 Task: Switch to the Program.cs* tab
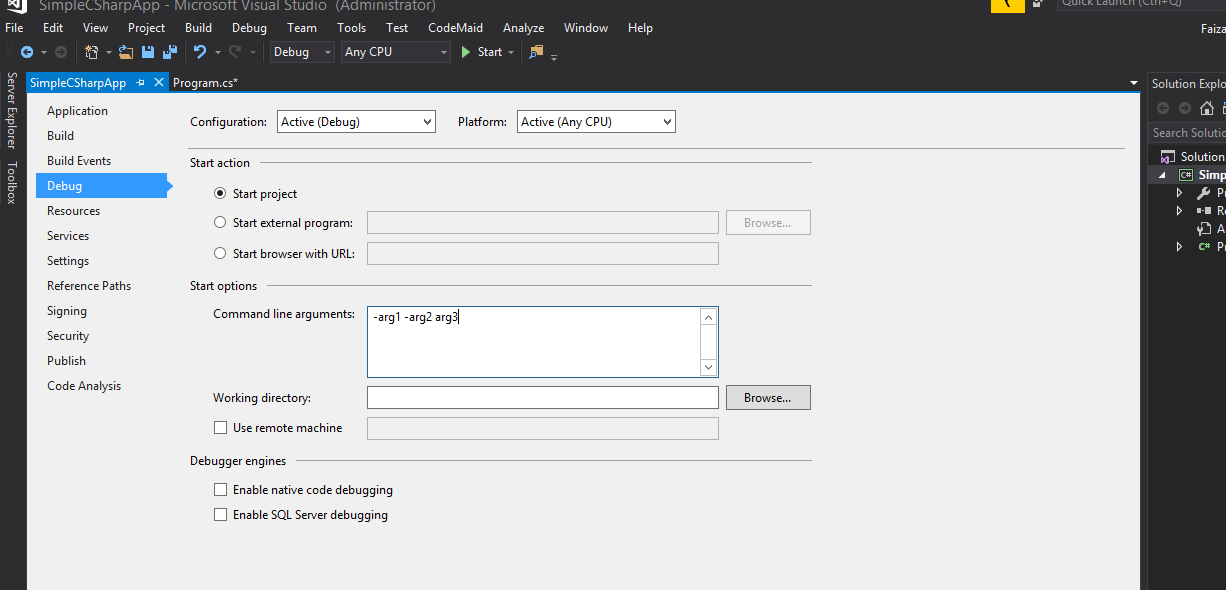(205, 83)
